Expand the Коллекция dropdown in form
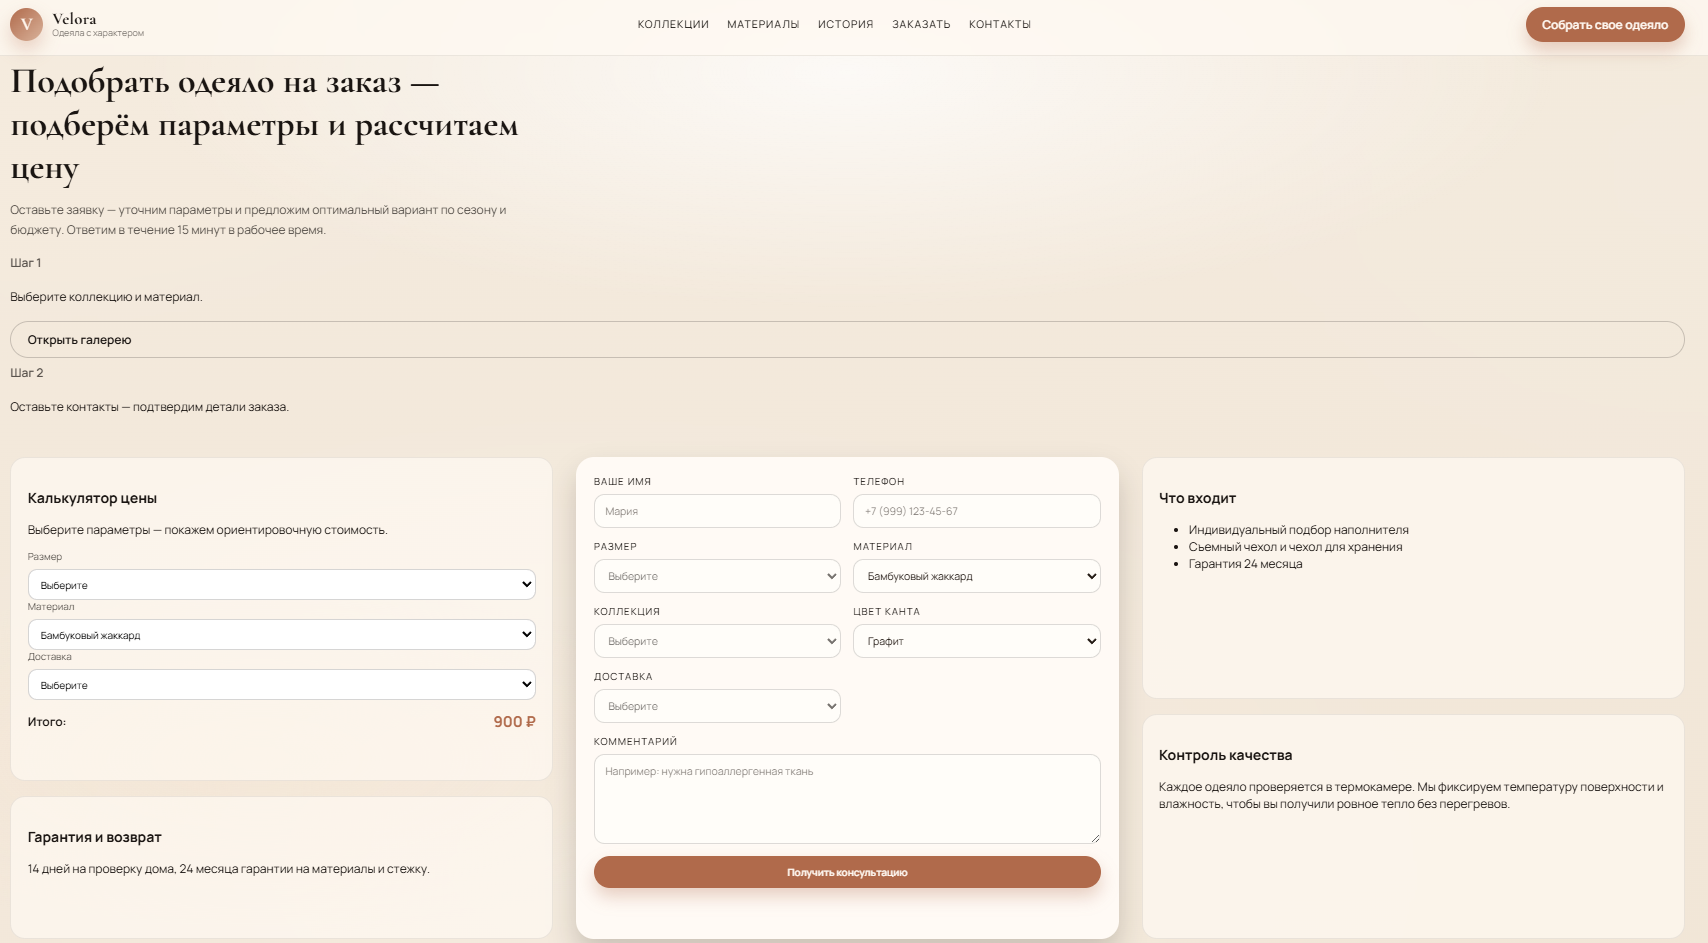This screenshot has width=1708, height=943. (x=717, y=641)
